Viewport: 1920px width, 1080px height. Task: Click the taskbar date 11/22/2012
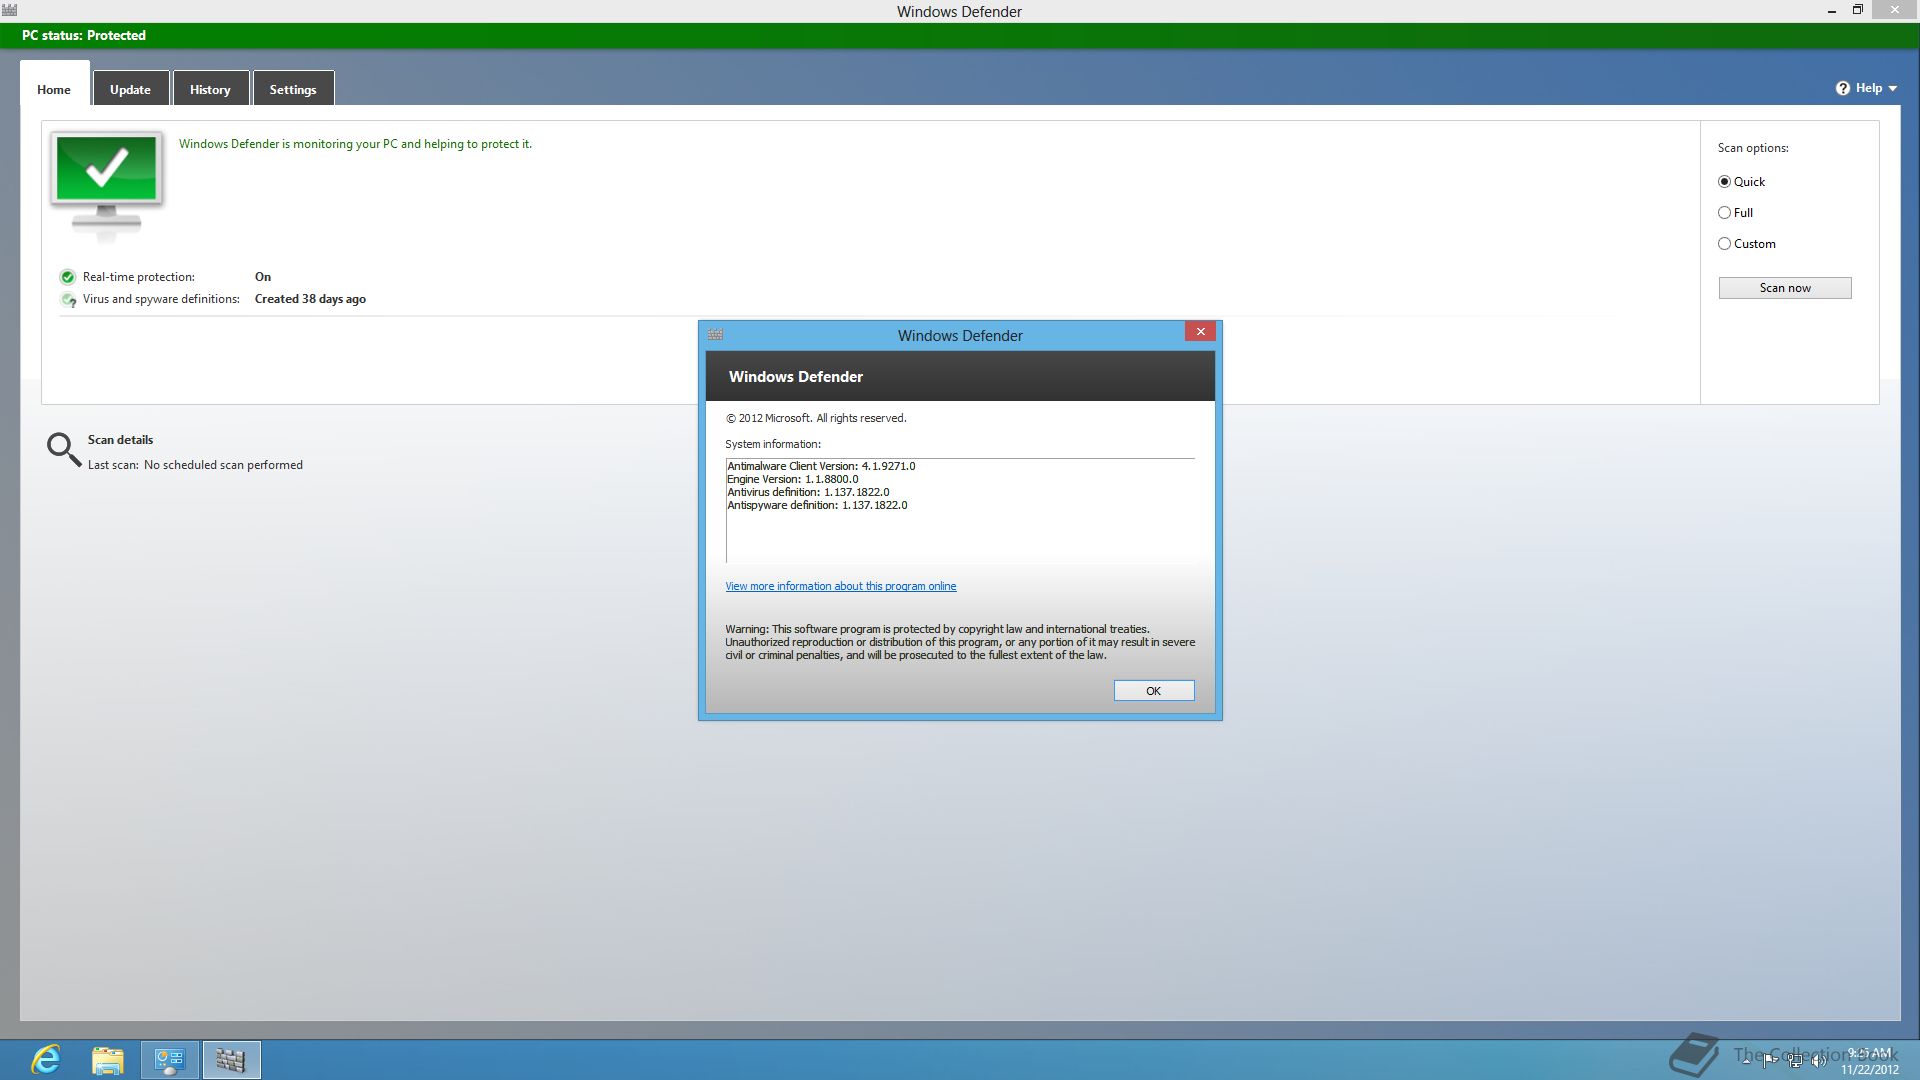pyautogui.click(x=1870, y=1069)
